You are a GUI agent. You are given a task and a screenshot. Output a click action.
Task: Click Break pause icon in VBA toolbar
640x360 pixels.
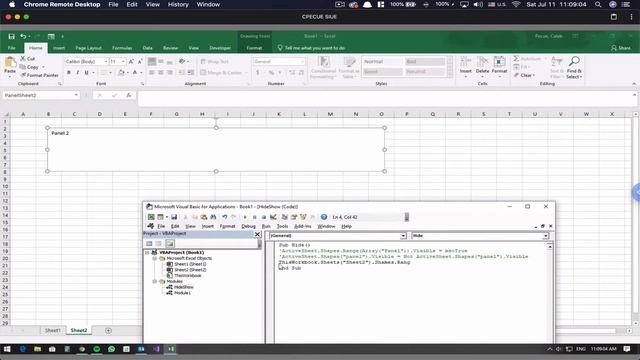(x=254, y=217)
